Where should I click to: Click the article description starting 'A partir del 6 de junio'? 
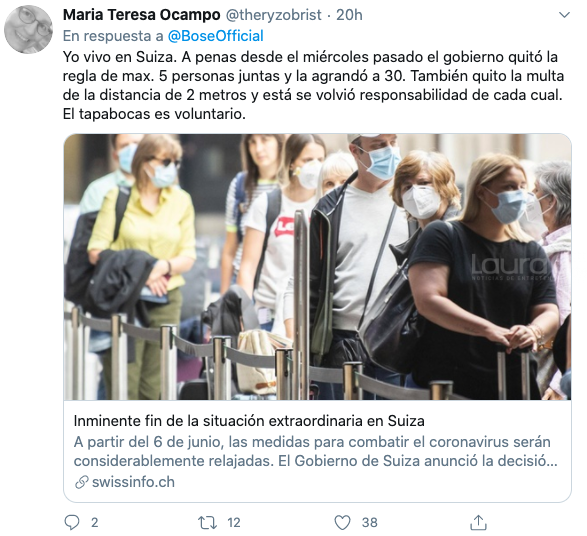316,451
